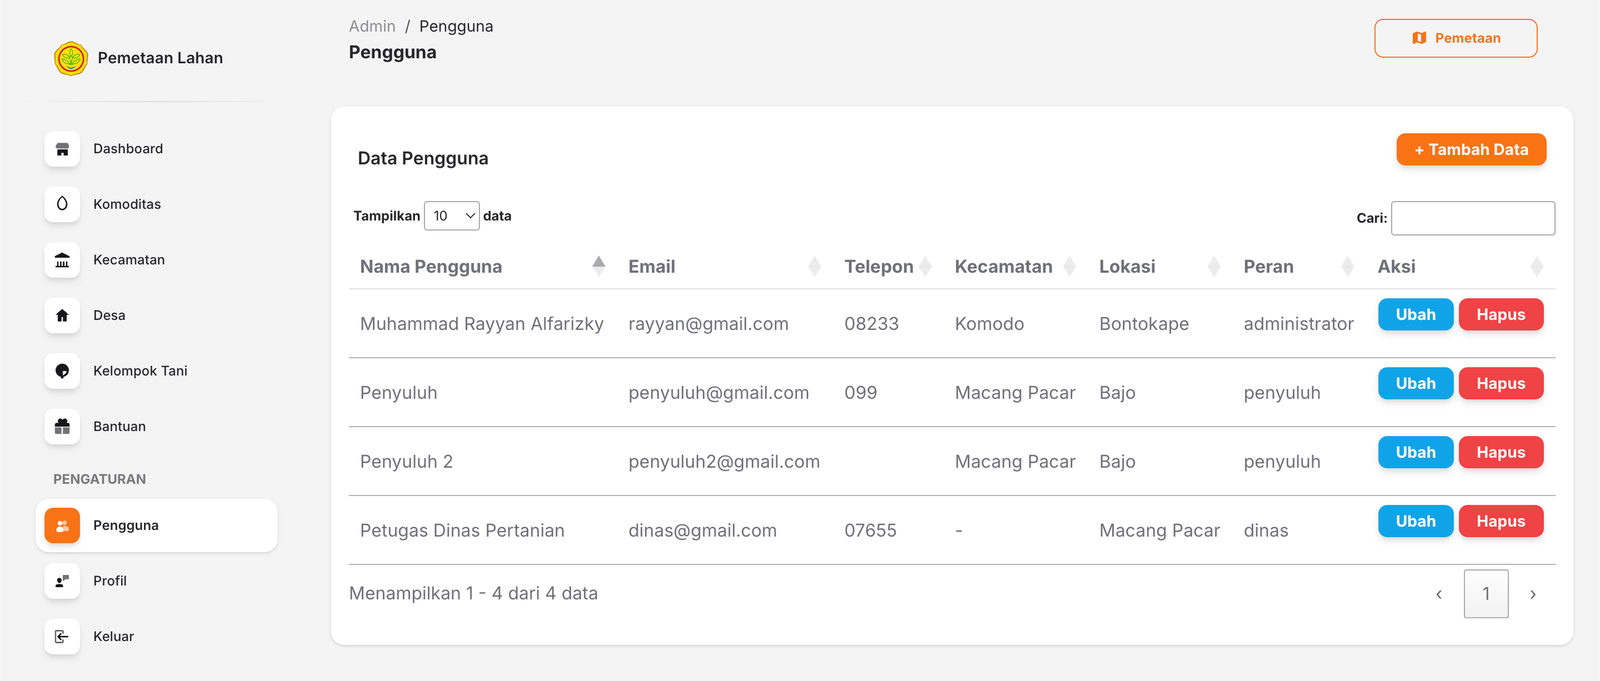Click the + Tambah Data button
1600x681 pixels.
coord(1471,149)
